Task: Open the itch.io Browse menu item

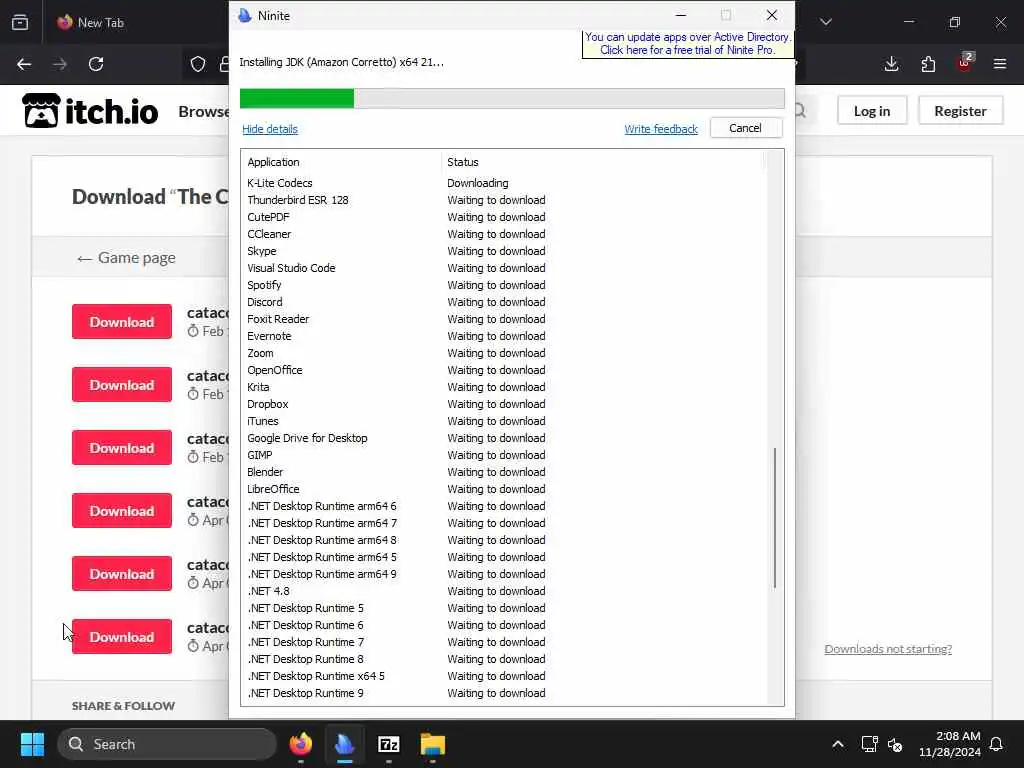Action: (203, 112)
